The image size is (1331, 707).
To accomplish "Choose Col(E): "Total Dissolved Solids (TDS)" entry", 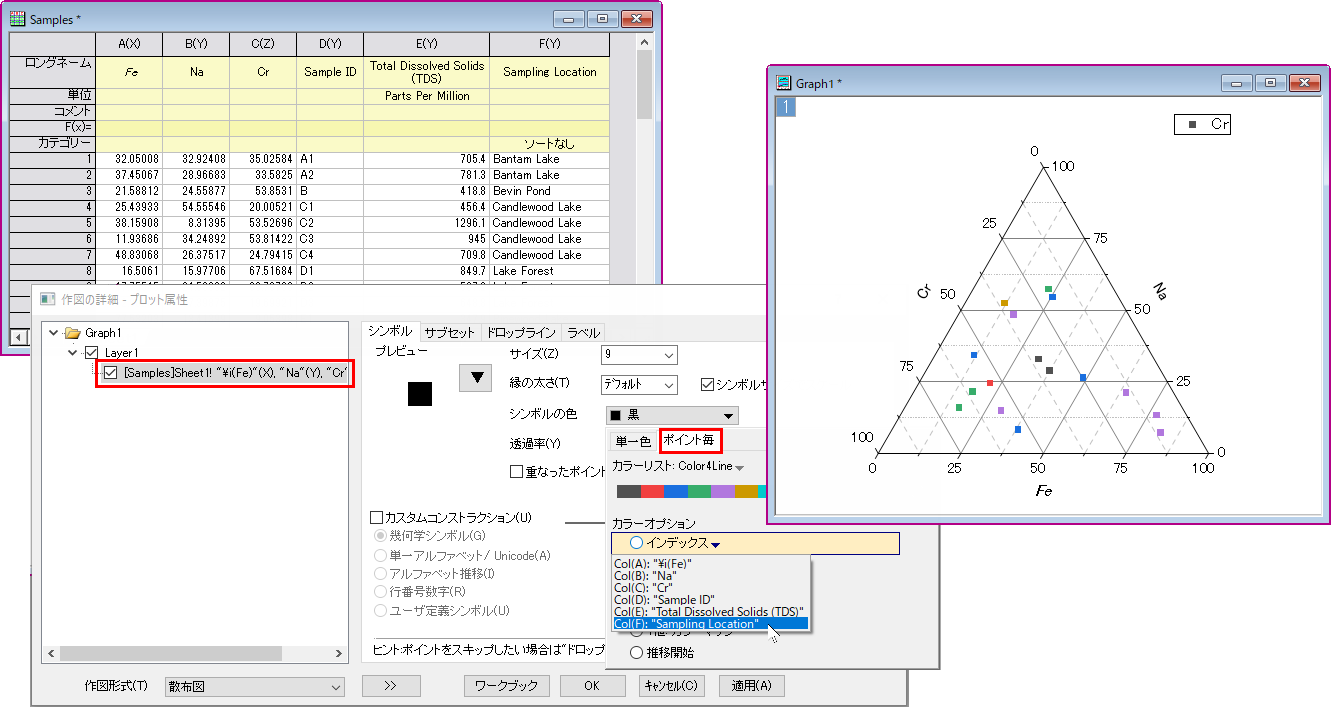I will 710,611.
